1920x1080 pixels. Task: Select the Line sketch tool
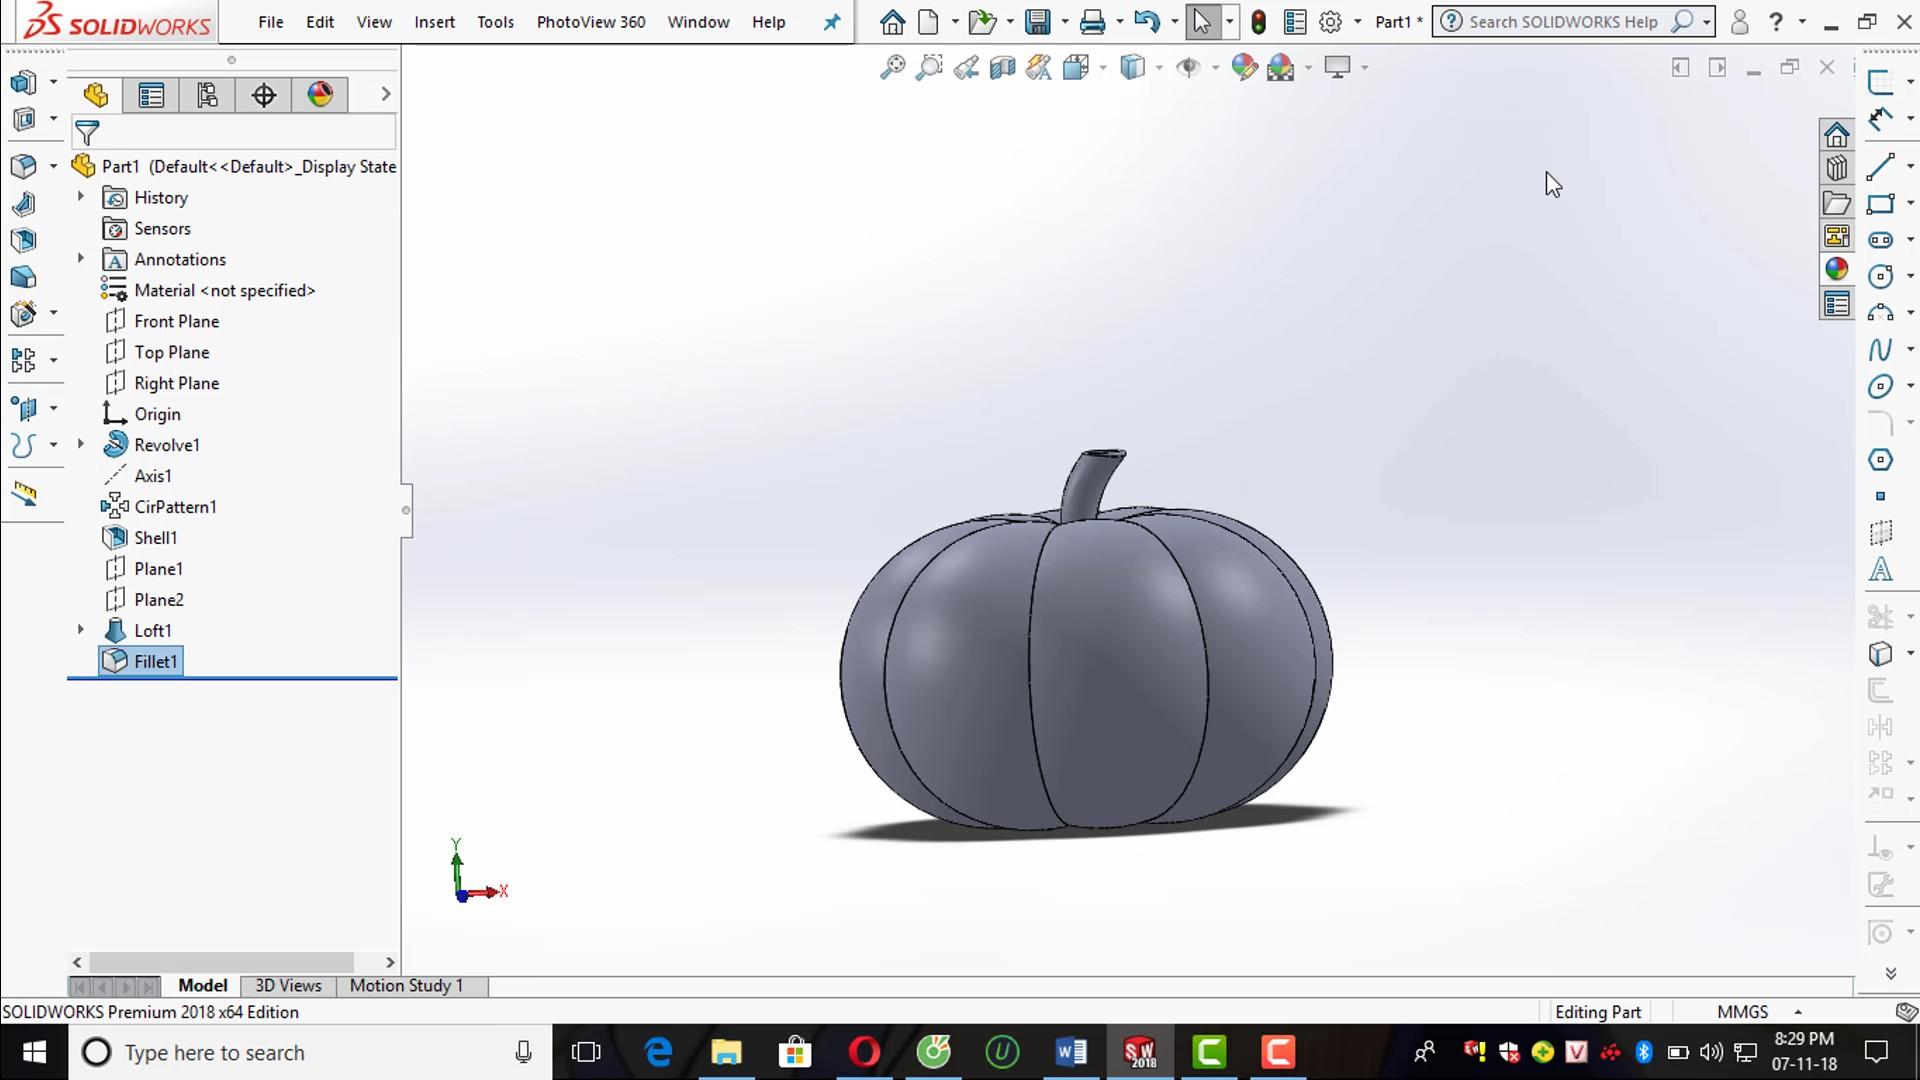click(x=1880, y=166)
